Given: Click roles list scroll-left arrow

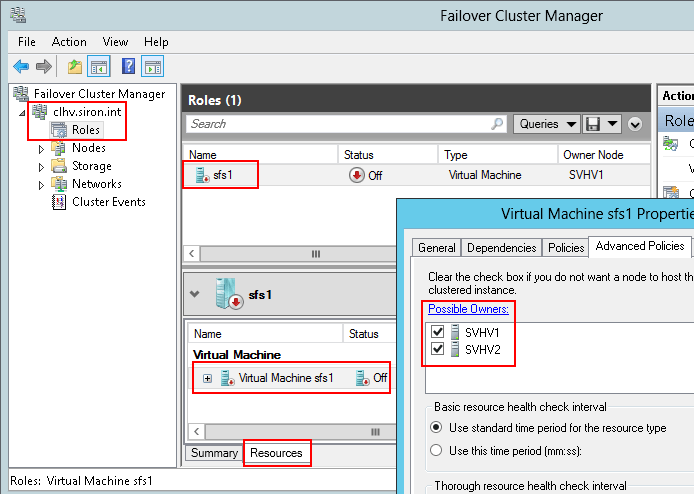Looking at the screenshot, I should (x=192, y=254).
